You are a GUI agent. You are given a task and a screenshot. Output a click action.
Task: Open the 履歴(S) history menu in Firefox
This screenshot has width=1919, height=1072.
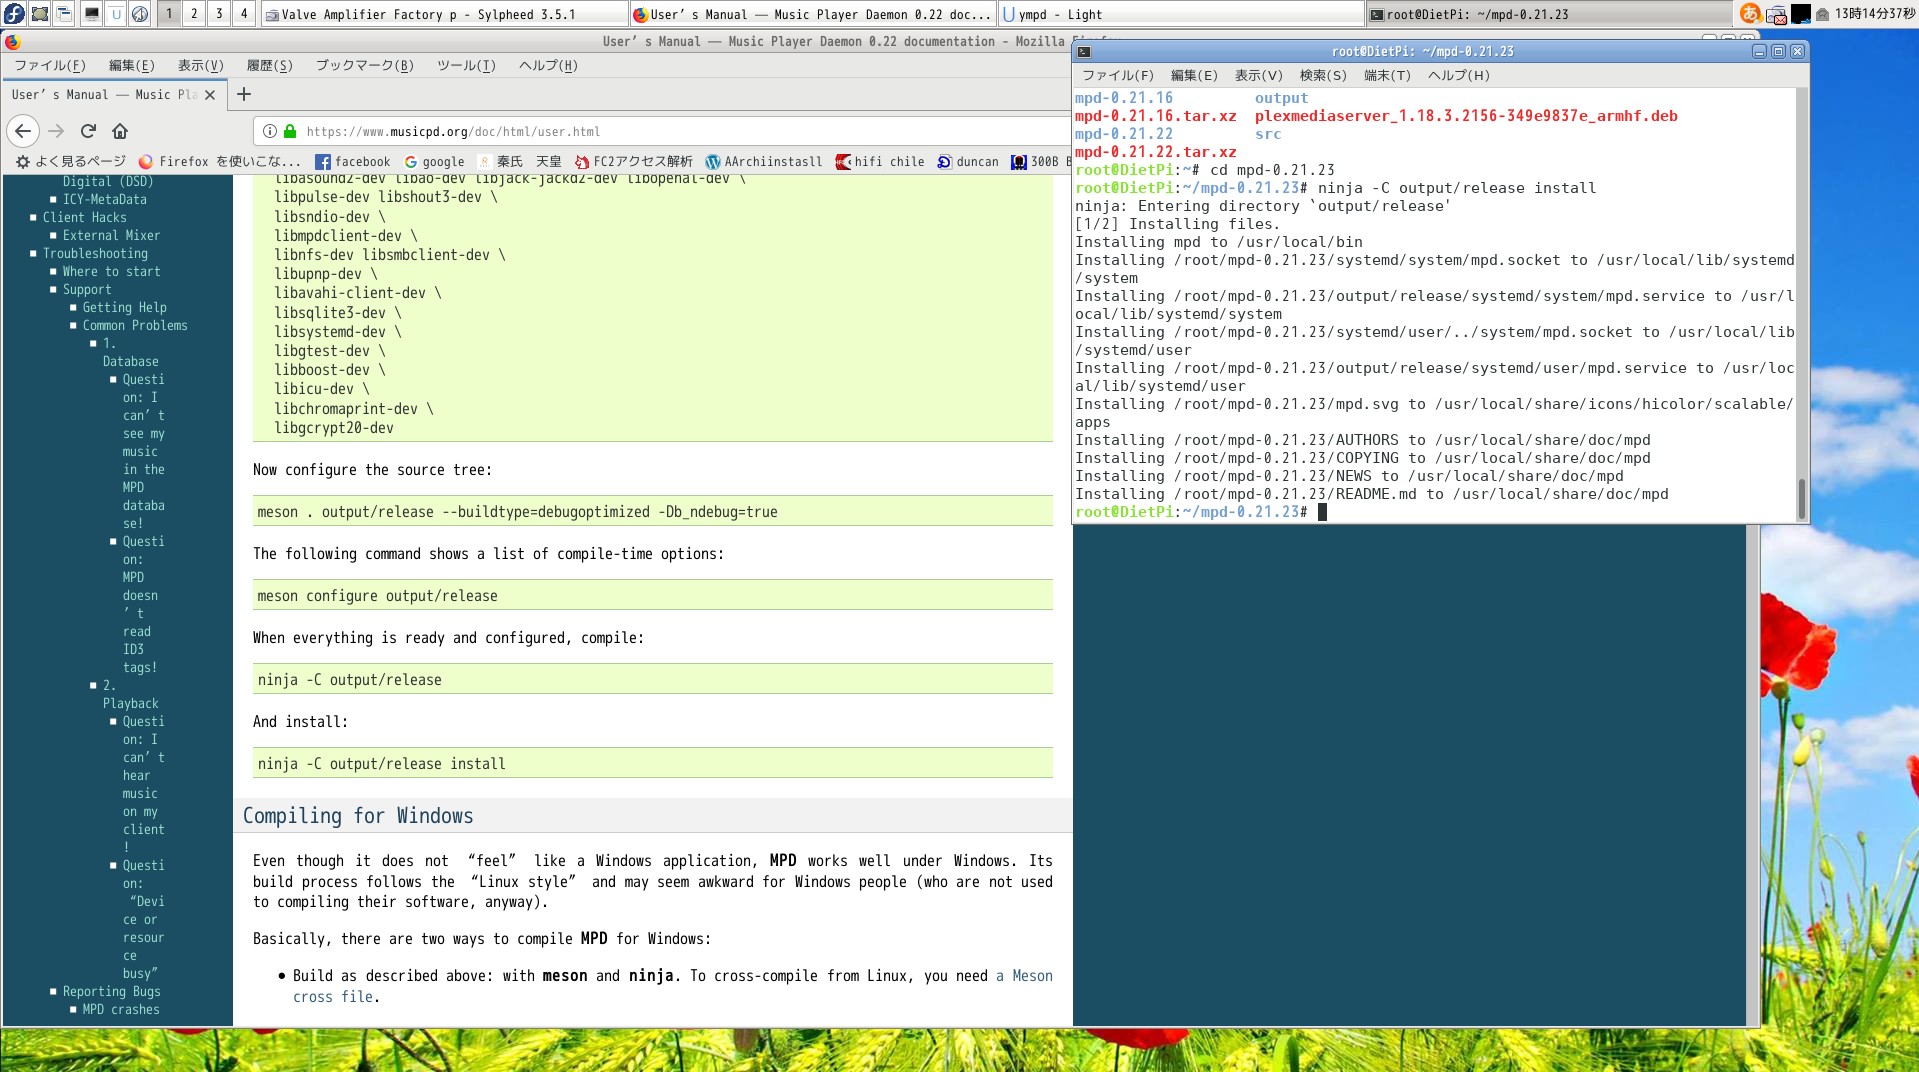tap(269, 65)
